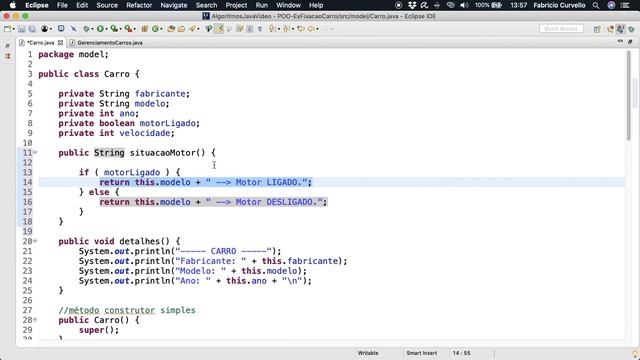Click the Coverage launch icon
Screen dimensions: 640x360
(114, 29)
